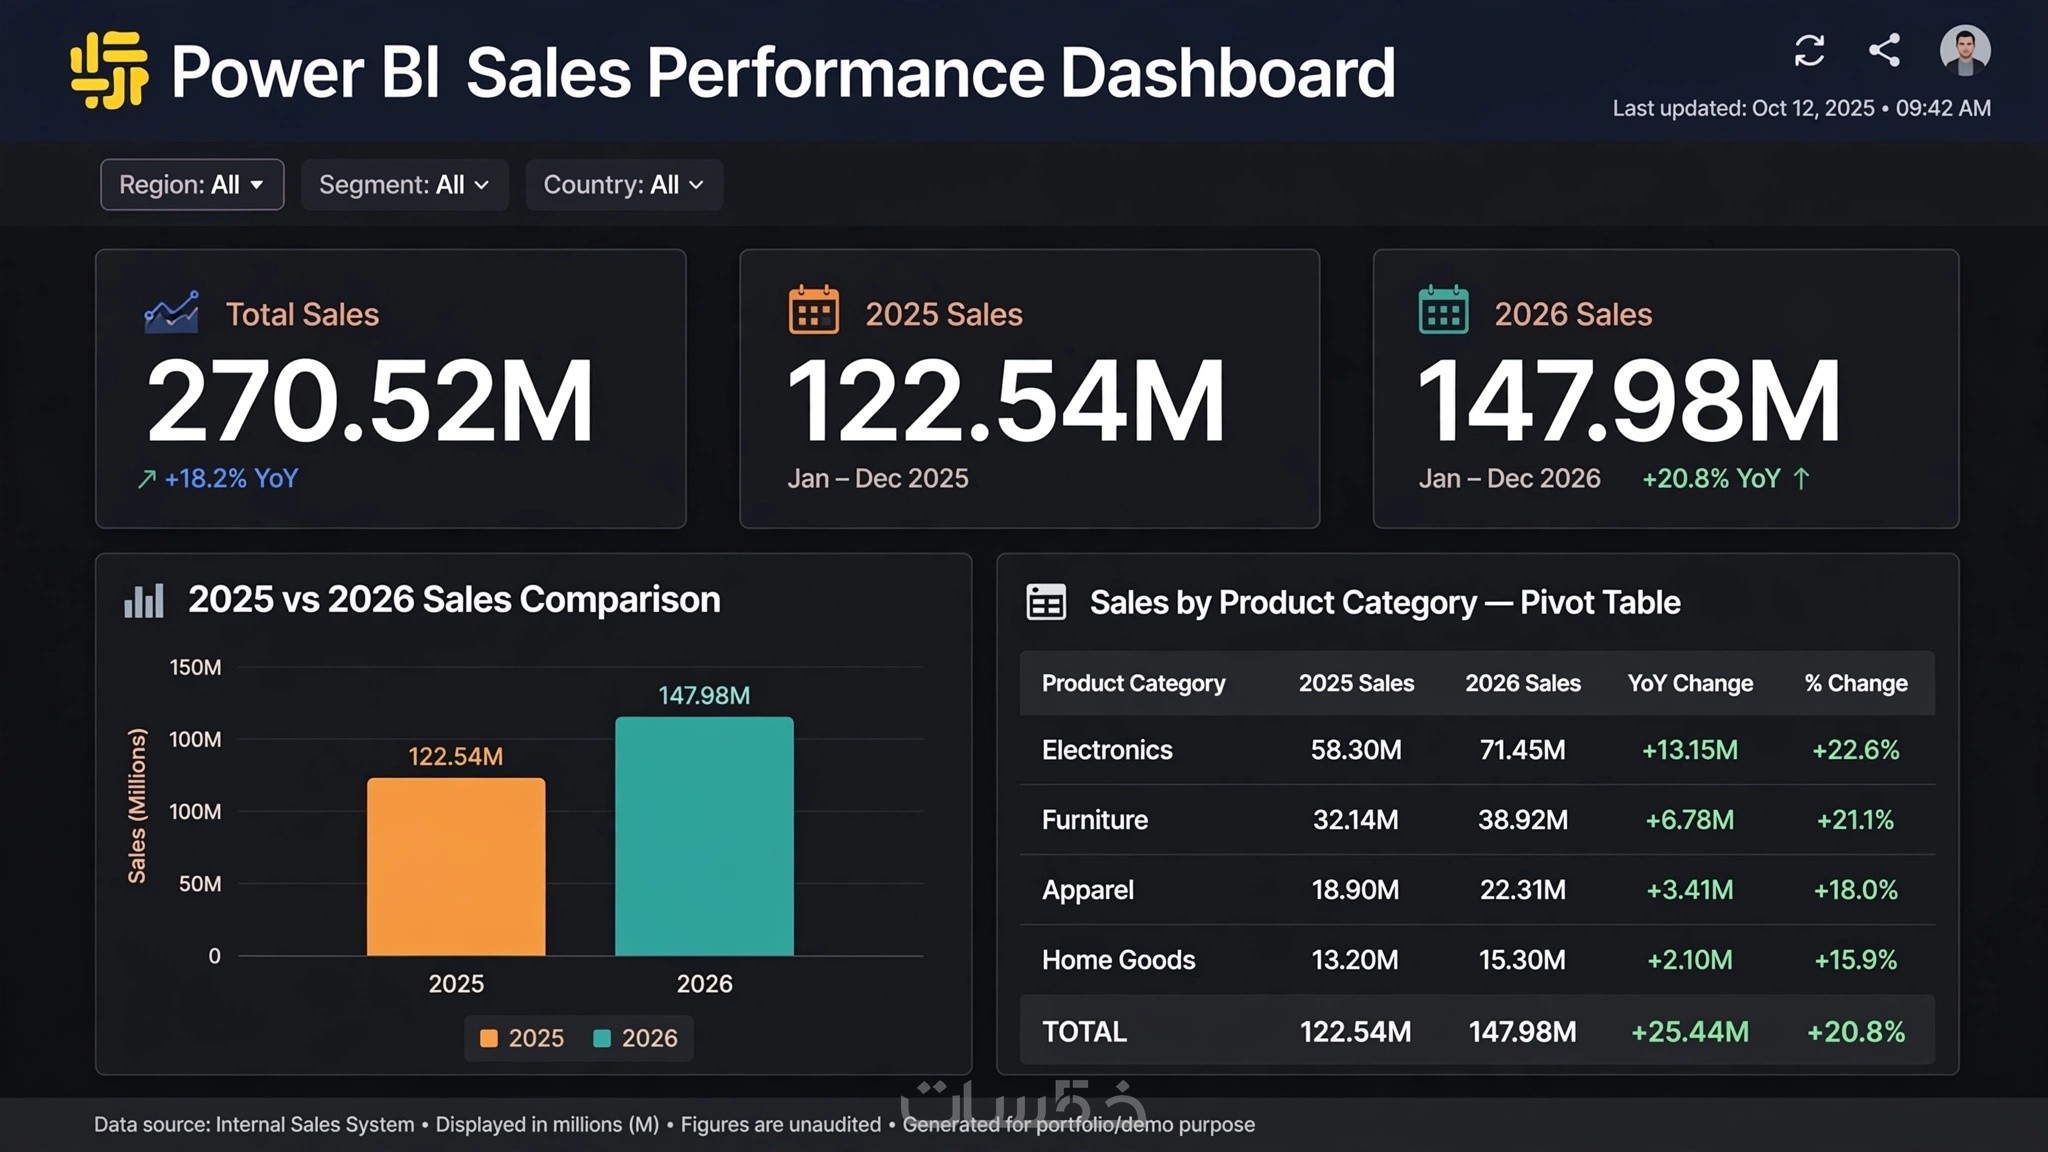Click the Jan – Dec 2025 date range

878,479
